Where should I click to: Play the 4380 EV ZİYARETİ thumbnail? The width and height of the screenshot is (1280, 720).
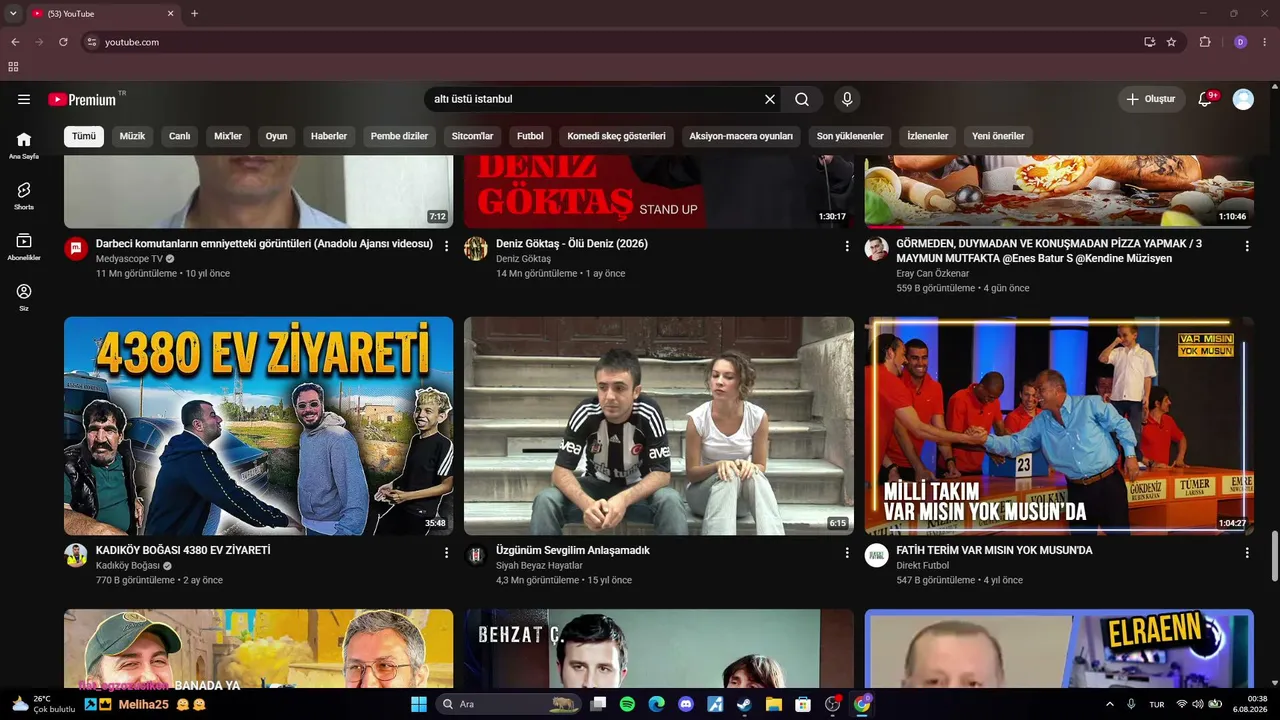point(259,426)
